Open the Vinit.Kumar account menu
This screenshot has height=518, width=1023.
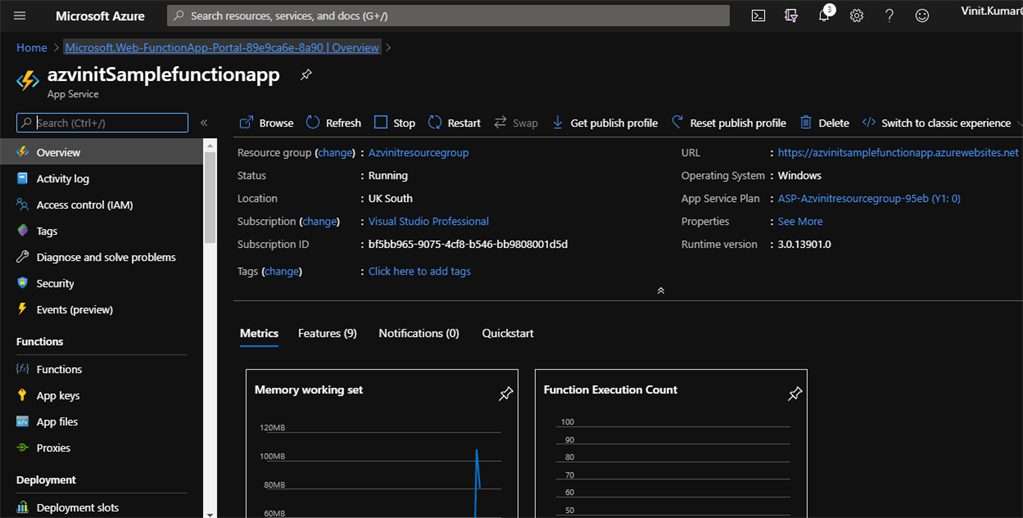coord(991,11)
